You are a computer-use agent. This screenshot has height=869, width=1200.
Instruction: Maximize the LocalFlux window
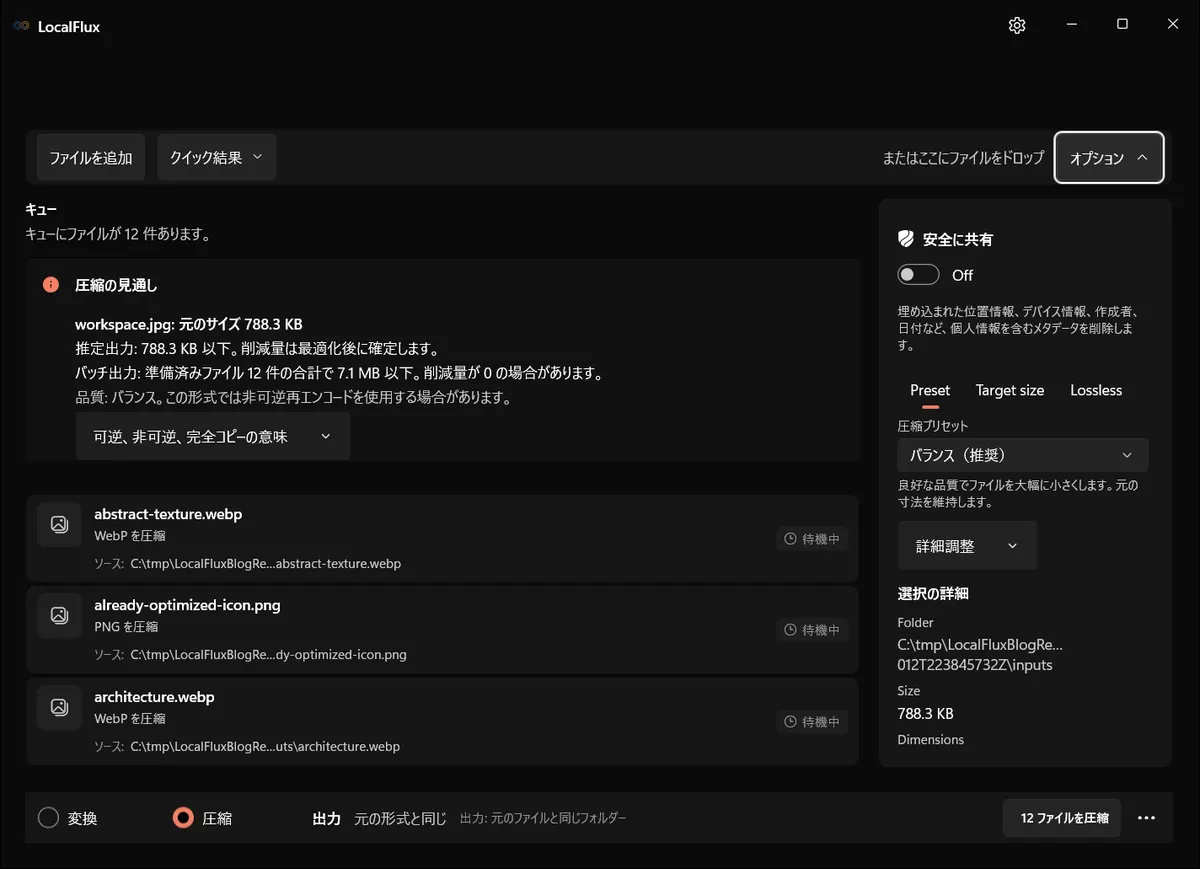click(1122, 25)
